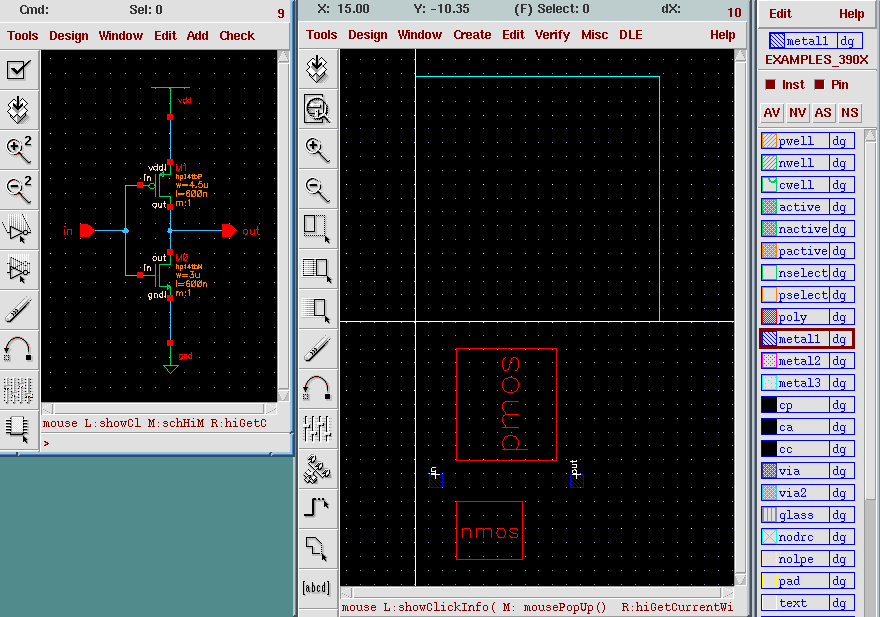Click Zoom In icon in layout toolbar
The width and height of the screenshot is (880, 617).
click(x=318, y=149)
